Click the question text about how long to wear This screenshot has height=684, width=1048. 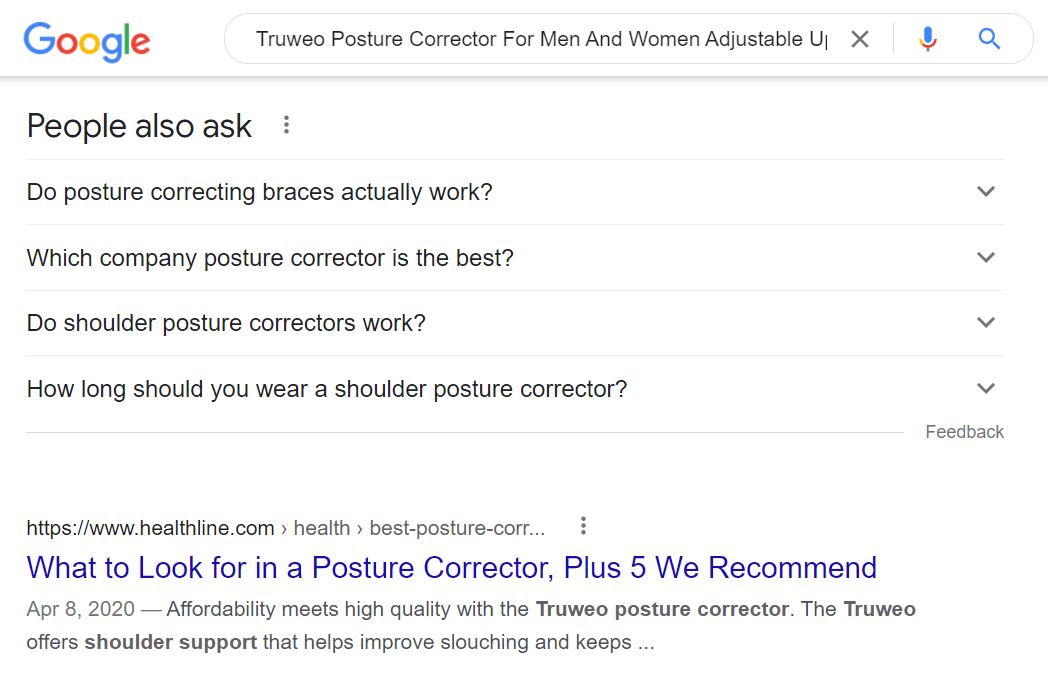[x=327, y=389]
